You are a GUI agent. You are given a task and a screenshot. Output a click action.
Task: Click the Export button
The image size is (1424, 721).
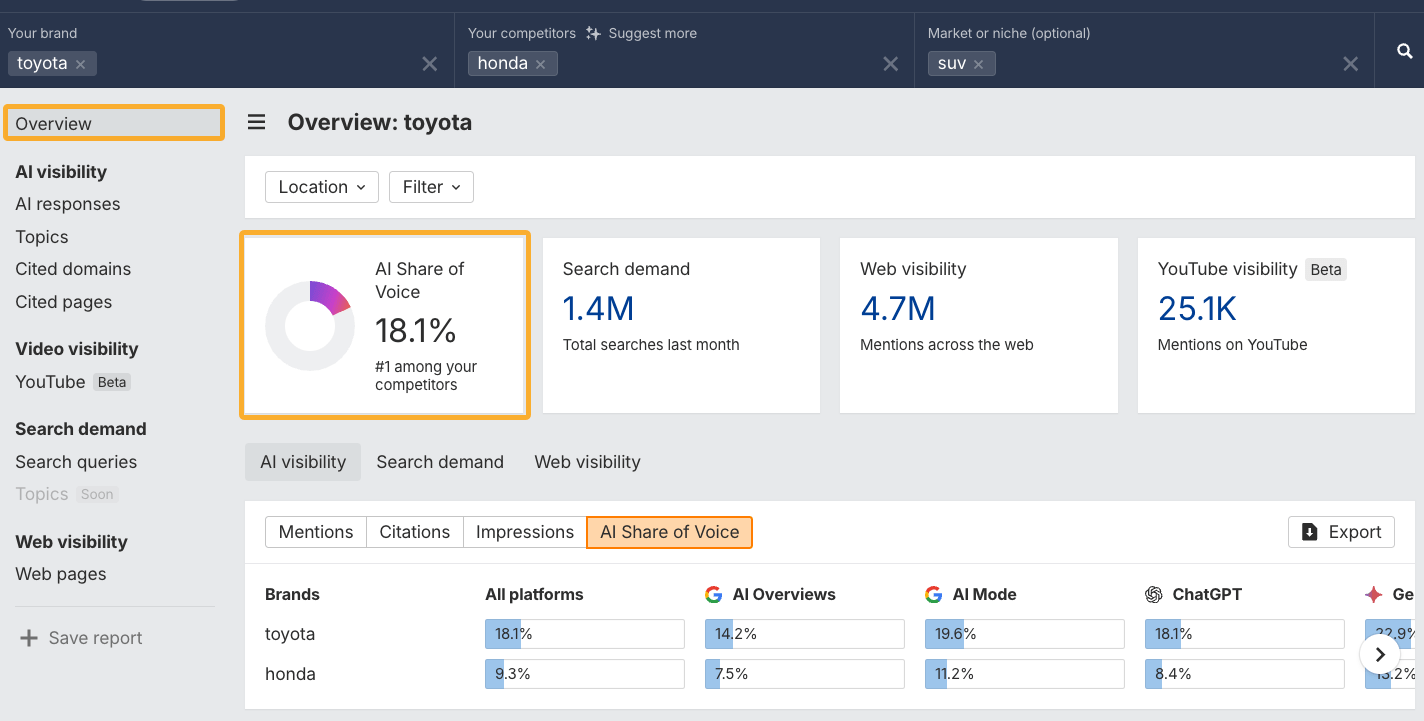click(1341, 531)
